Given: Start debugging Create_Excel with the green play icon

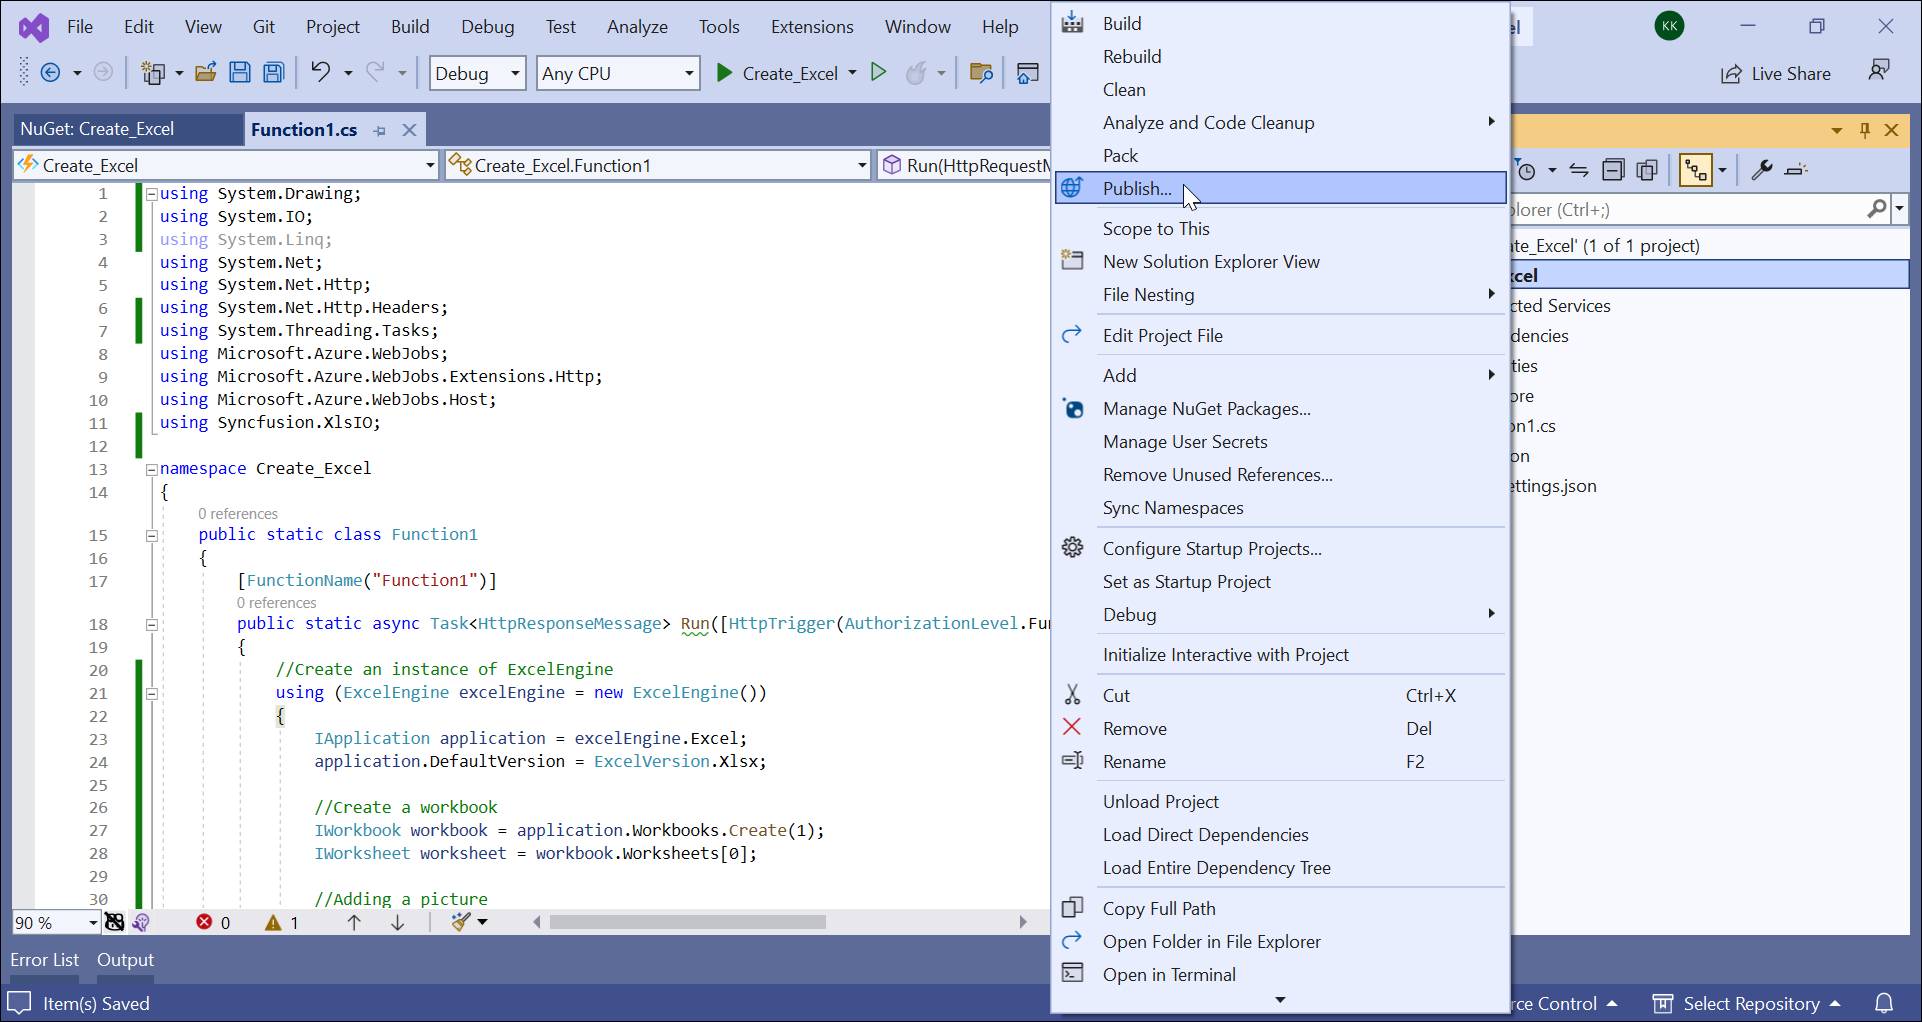Looking at the screenshot, I should tap(725, 73).
